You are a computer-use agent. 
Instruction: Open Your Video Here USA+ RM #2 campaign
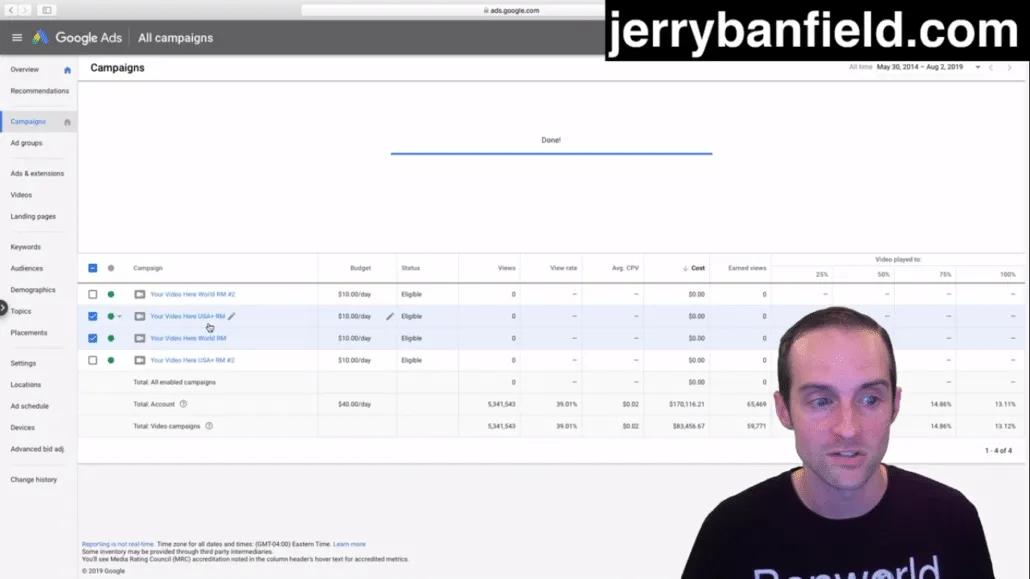click(x=192, y=360)
